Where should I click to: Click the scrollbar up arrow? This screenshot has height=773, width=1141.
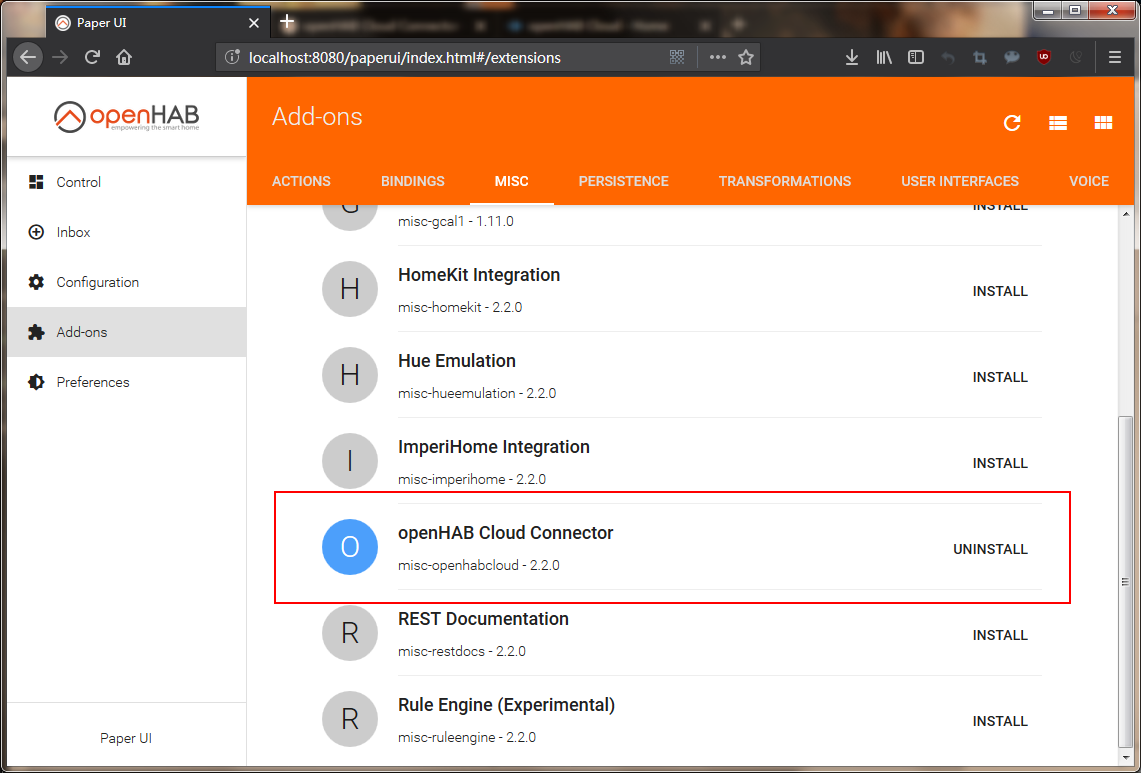pyautogui.click(x=1125, y=214)
